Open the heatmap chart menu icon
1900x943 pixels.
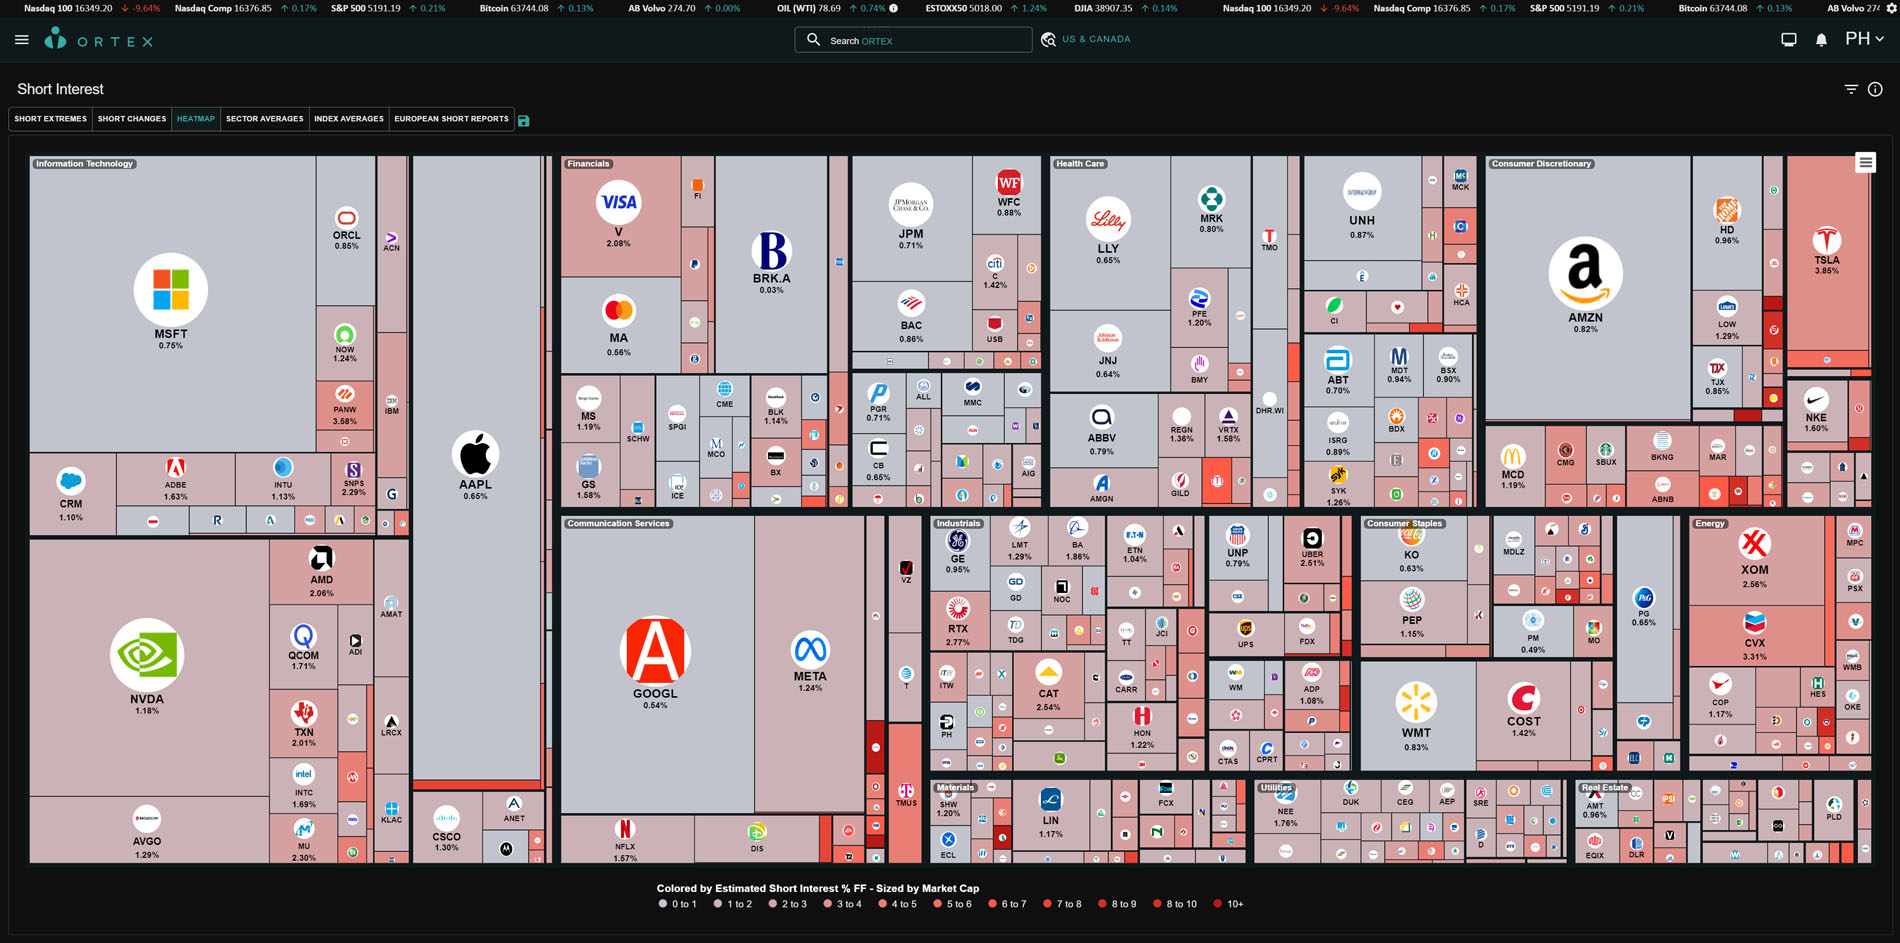point(1865,162)
